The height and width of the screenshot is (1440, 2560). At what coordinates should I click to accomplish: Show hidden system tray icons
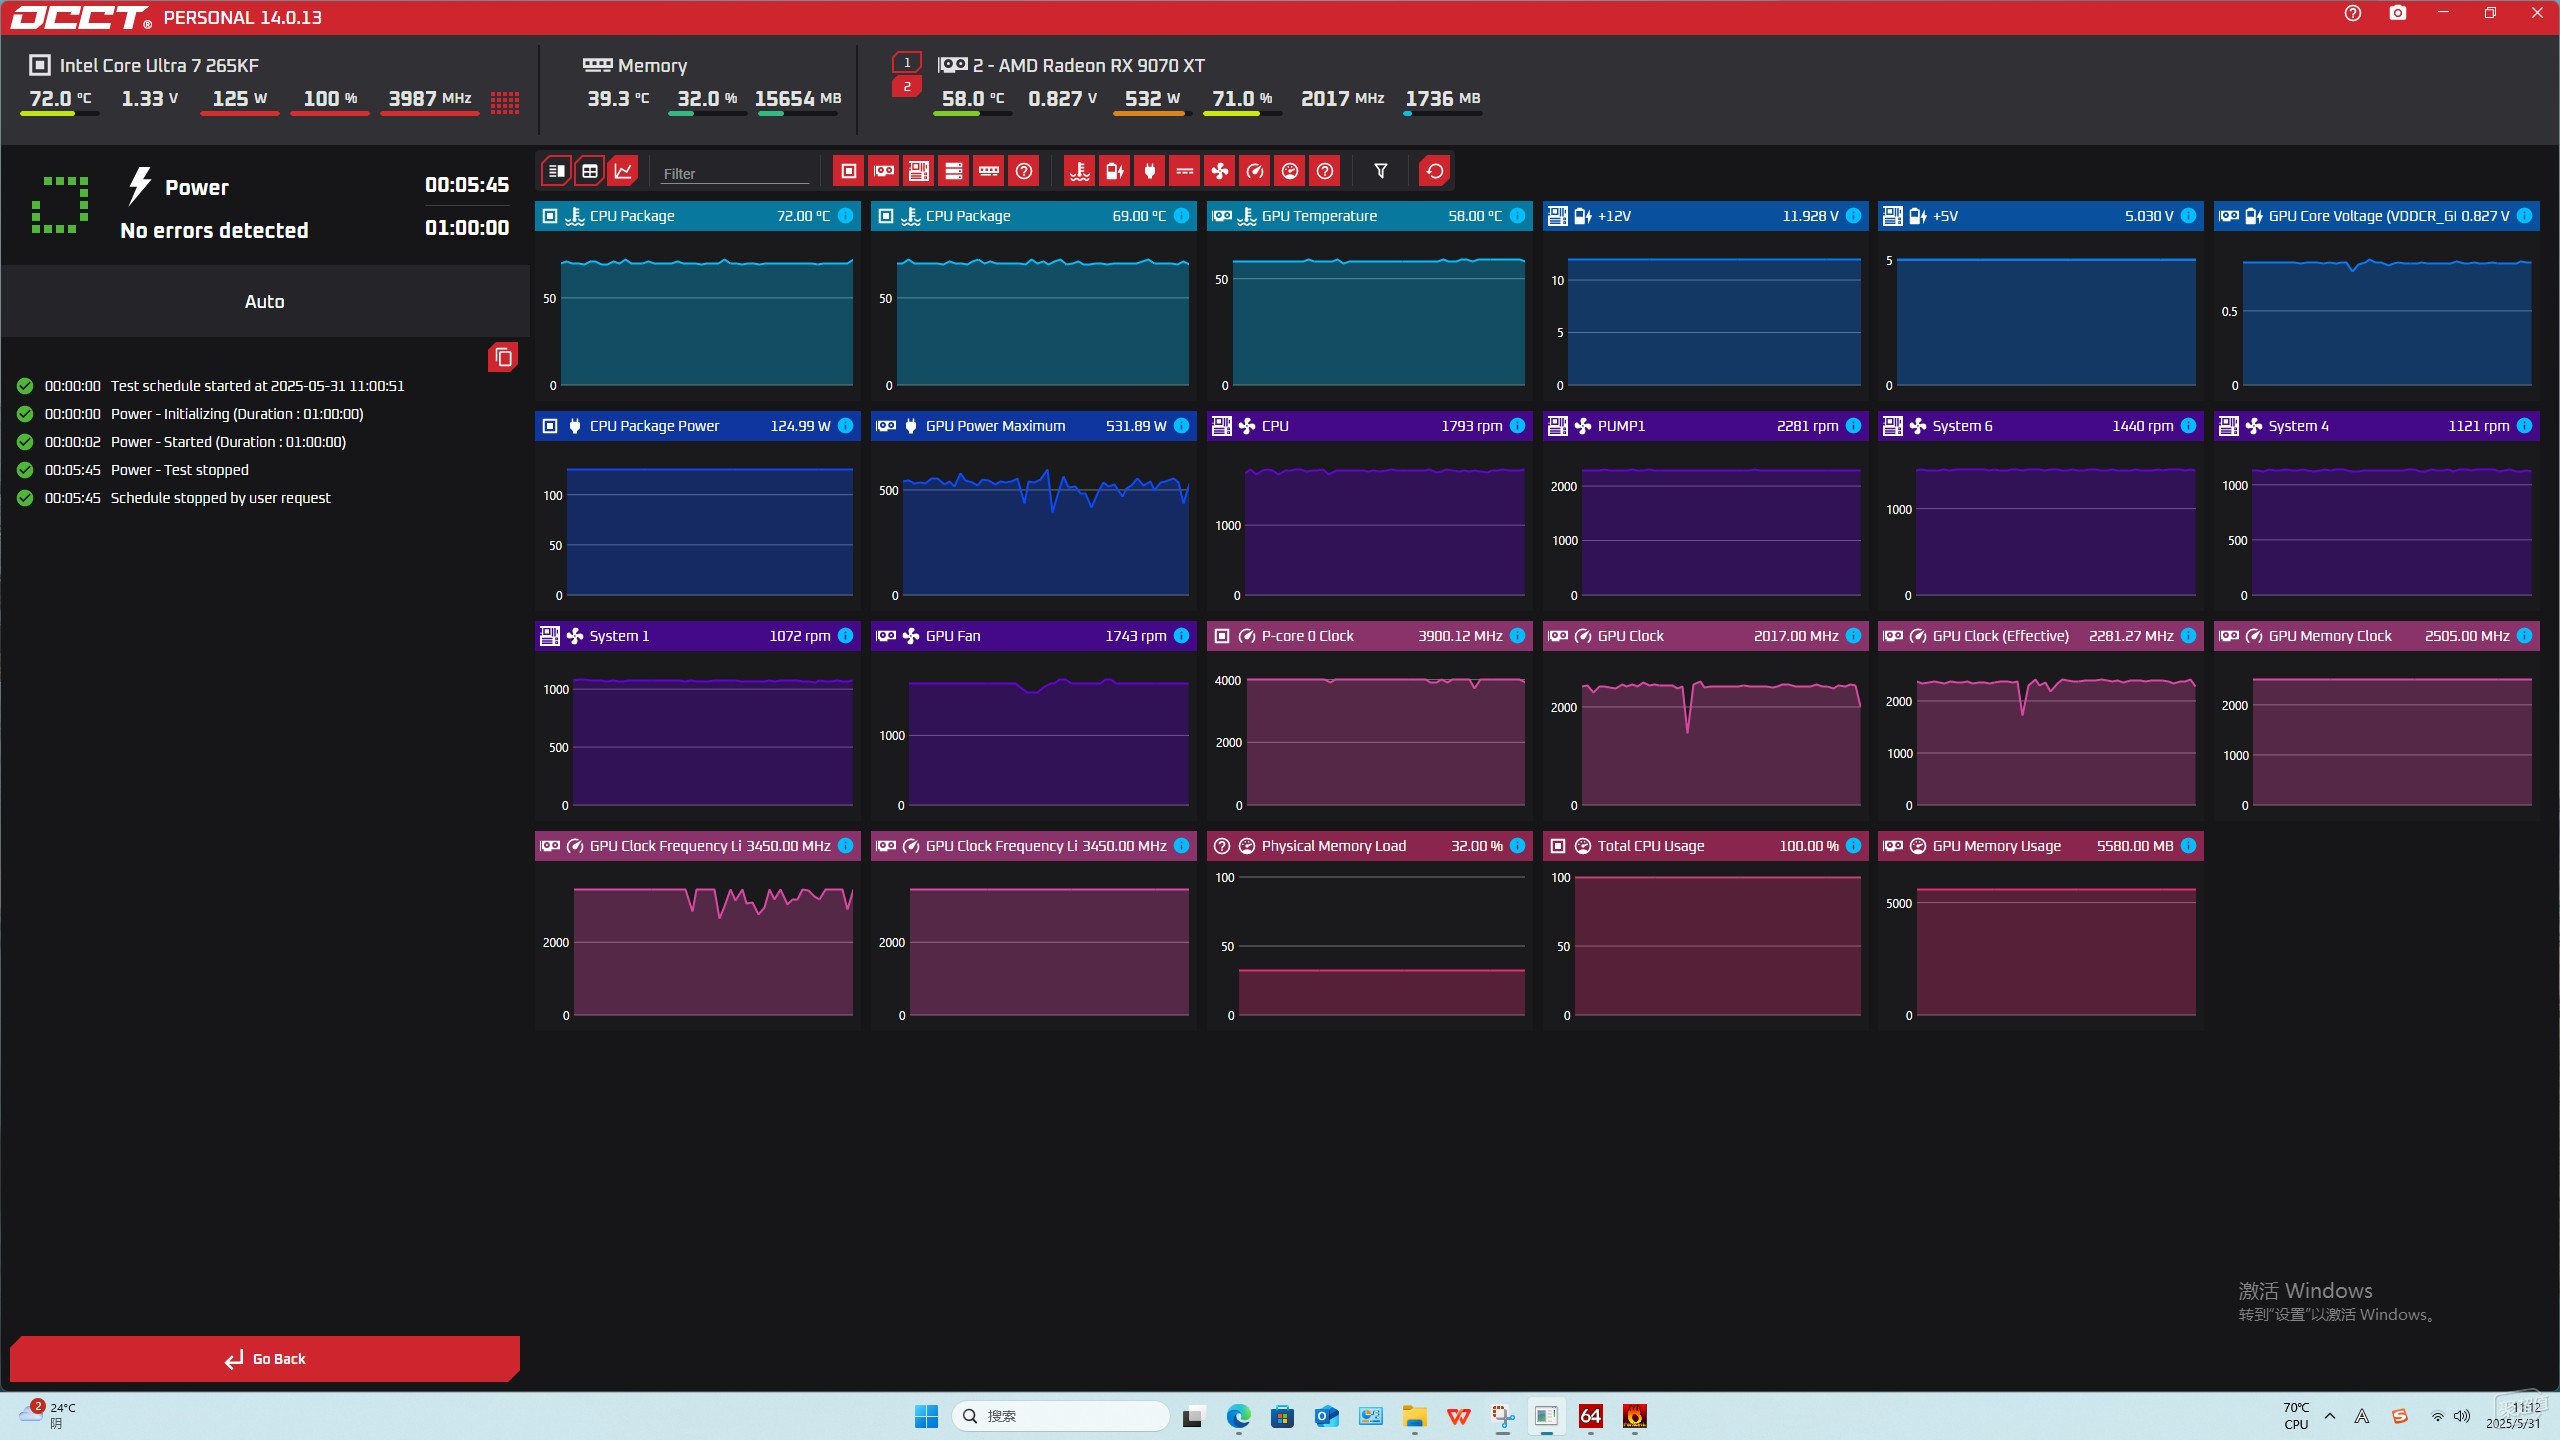pyautogui.click(x=2330, y=1416)
